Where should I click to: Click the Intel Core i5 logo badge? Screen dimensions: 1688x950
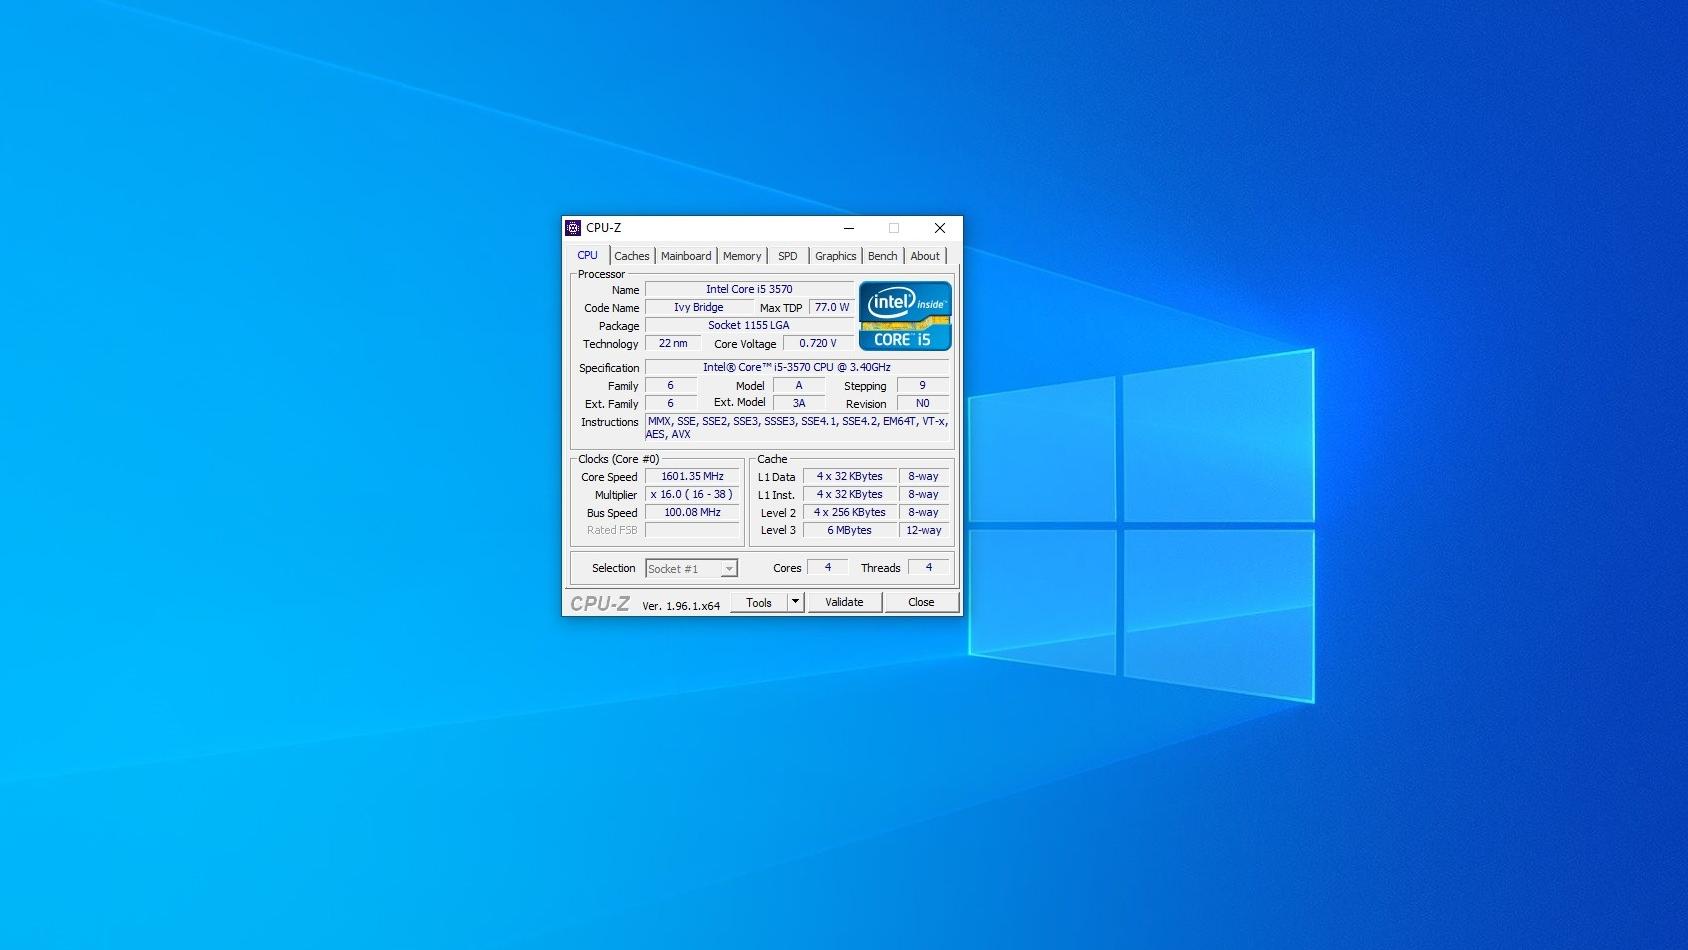(x=904, y=316)
